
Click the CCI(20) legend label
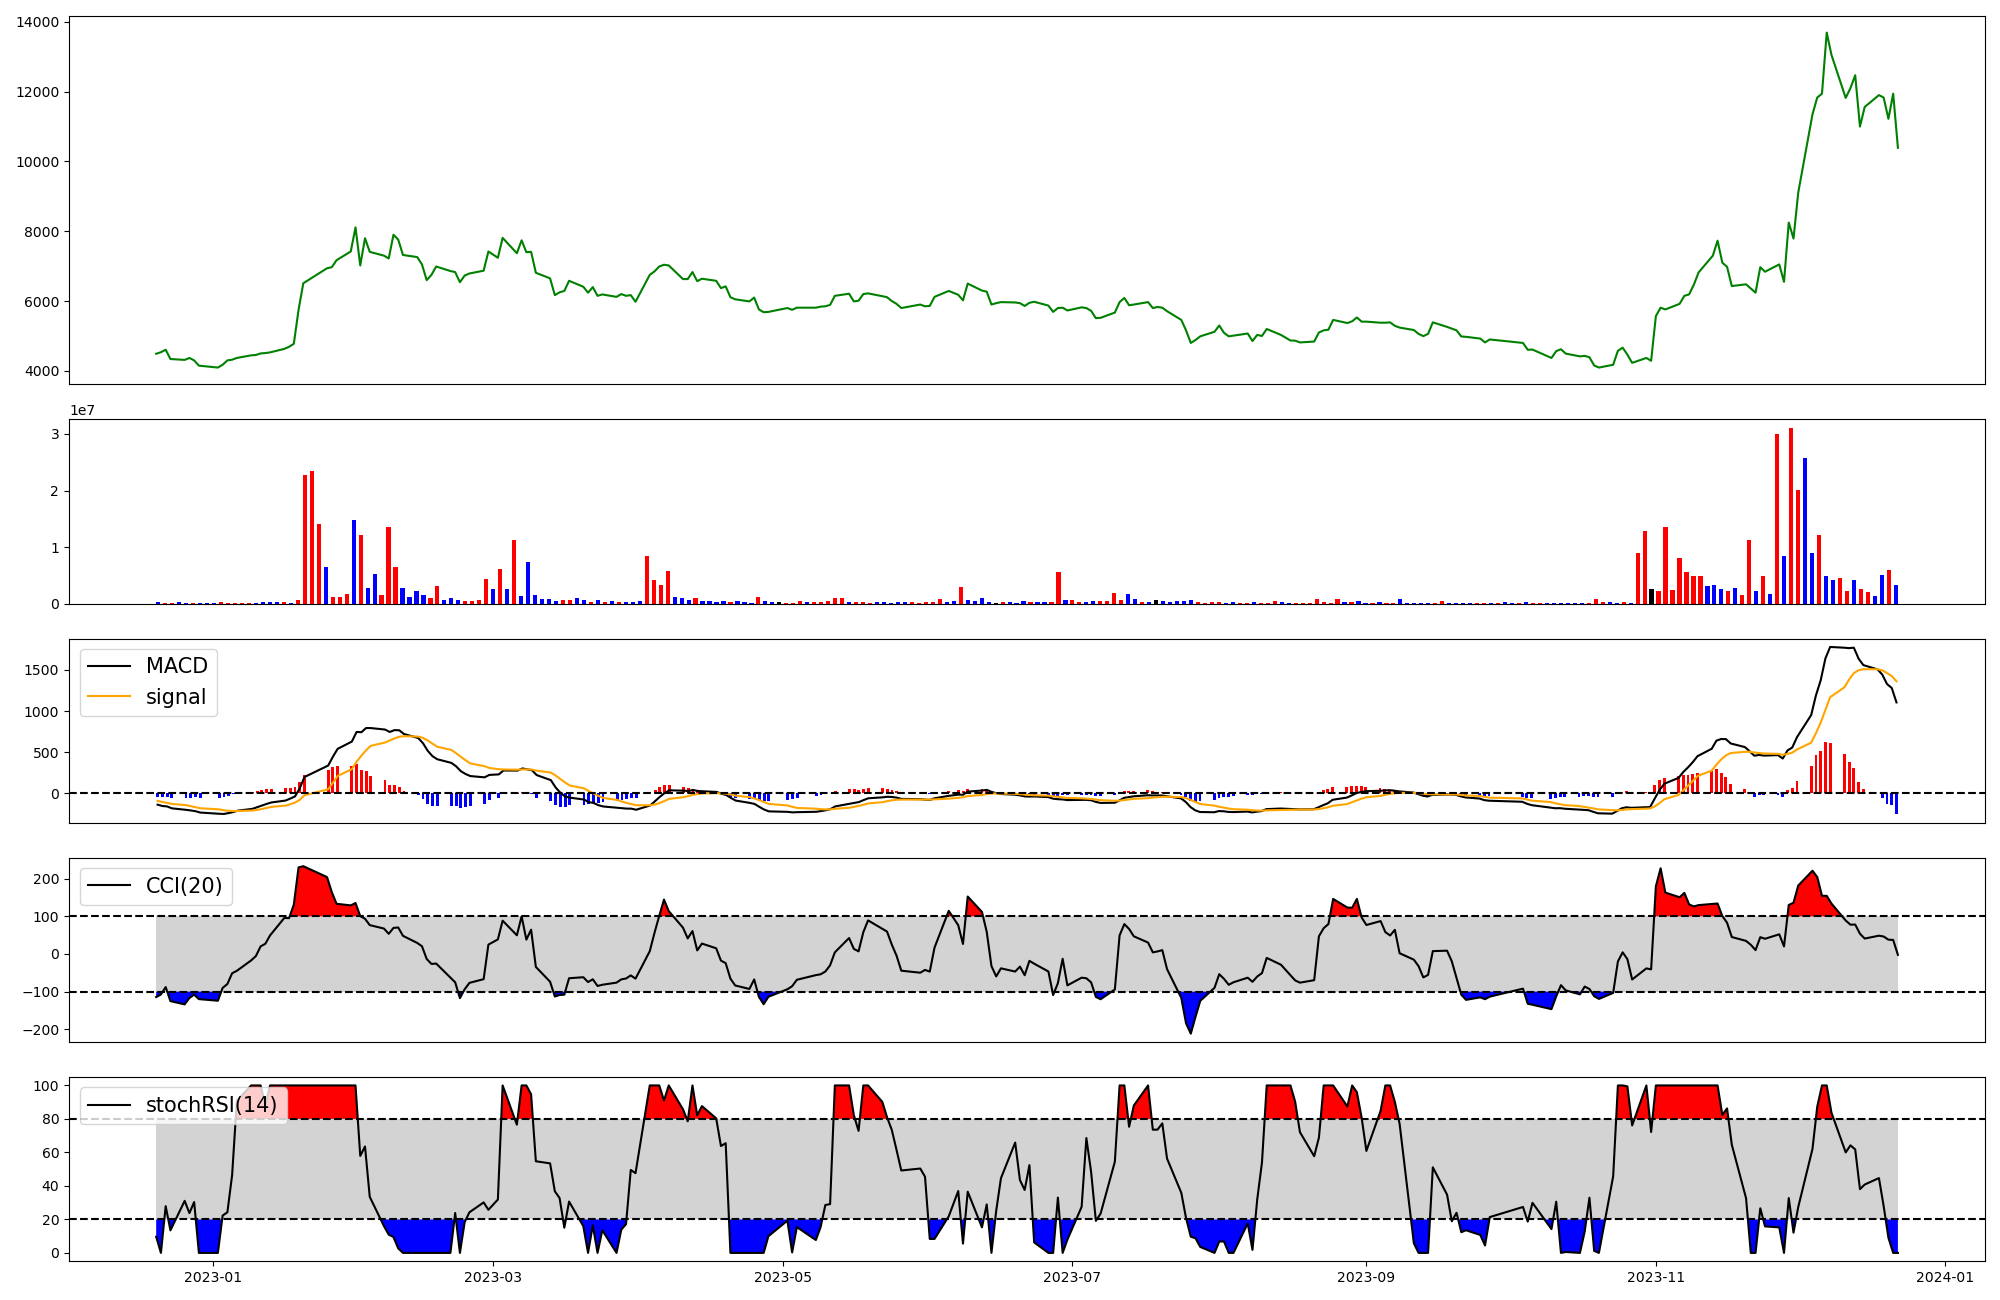coord(184,886)
